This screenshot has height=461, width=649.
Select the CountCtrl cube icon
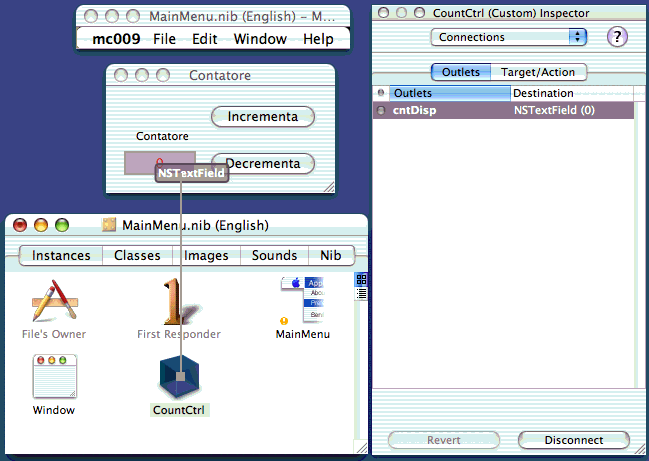click(180, 377)
